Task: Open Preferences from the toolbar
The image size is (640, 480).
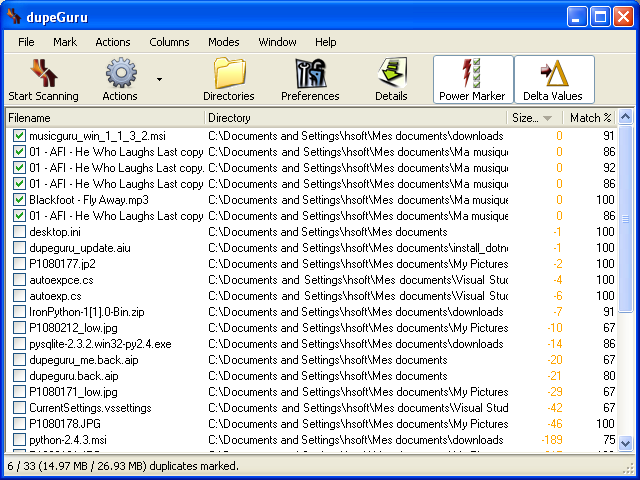Action: 311,73
